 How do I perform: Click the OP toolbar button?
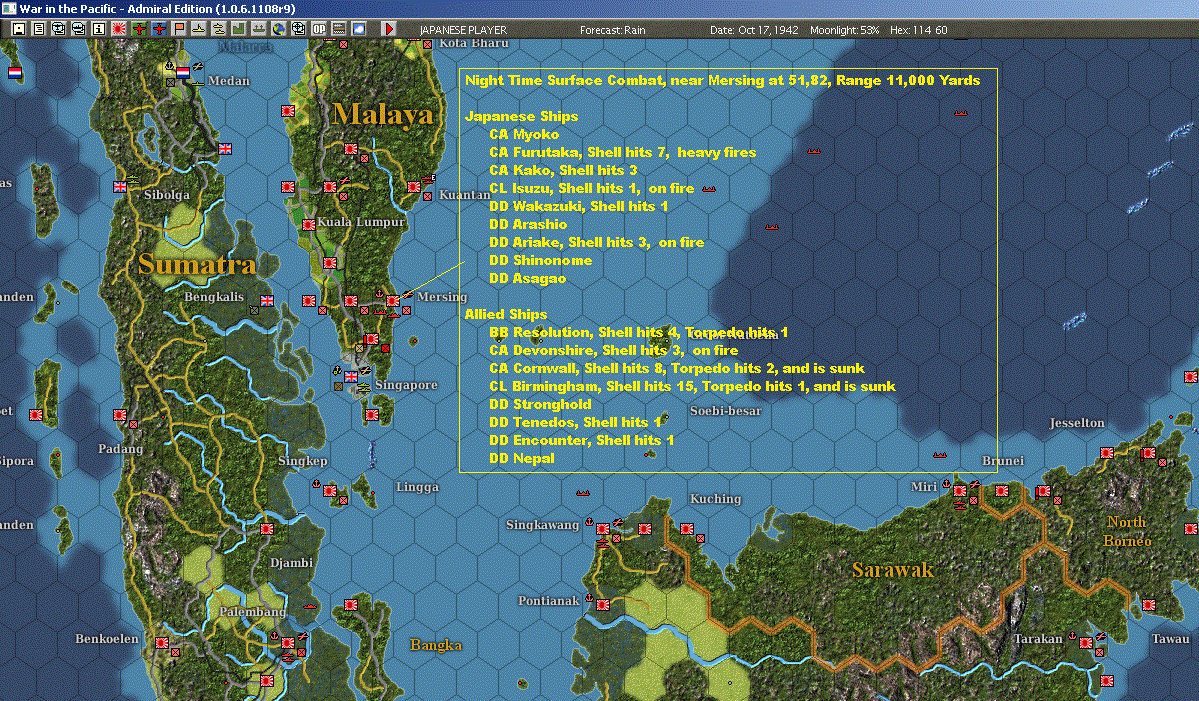[319, 29]
